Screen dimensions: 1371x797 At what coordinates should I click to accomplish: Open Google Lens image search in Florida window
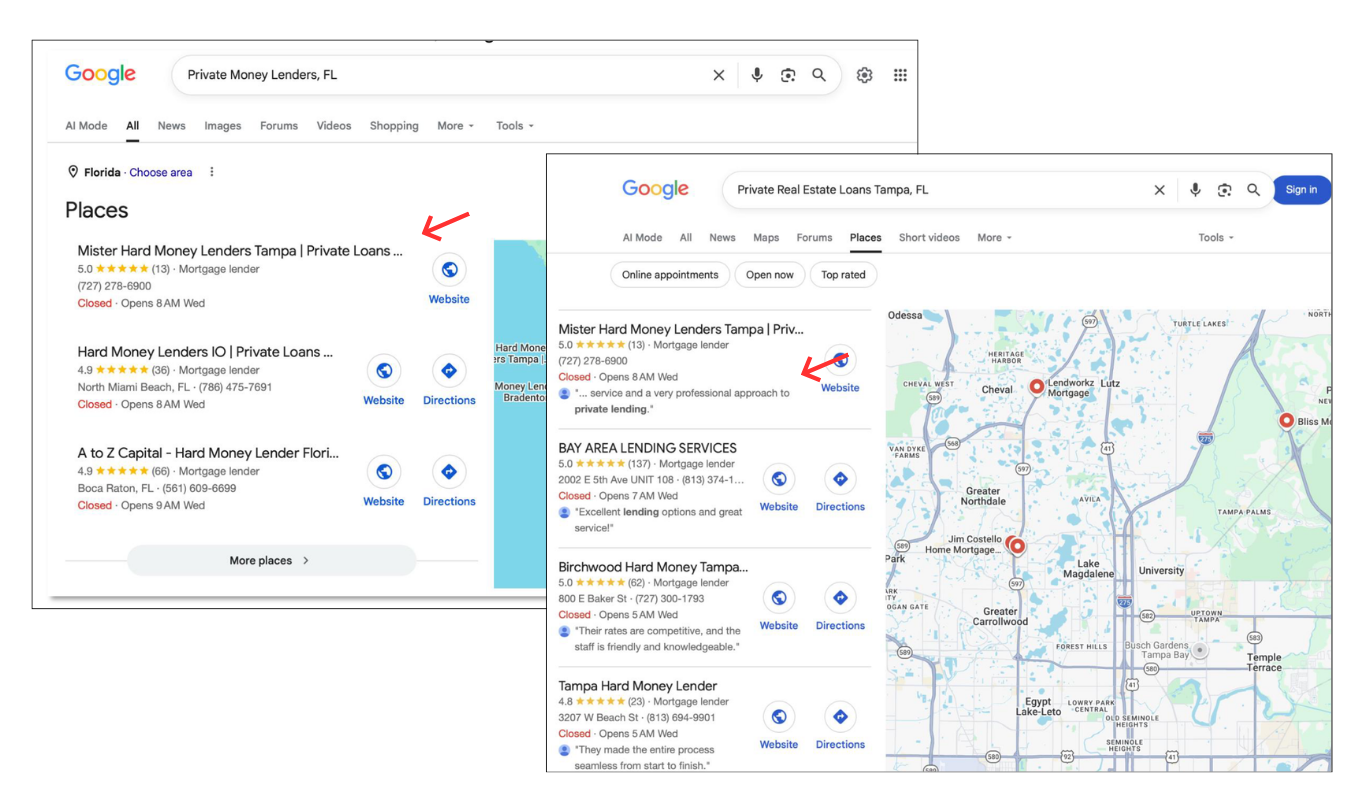coord(788,75)
